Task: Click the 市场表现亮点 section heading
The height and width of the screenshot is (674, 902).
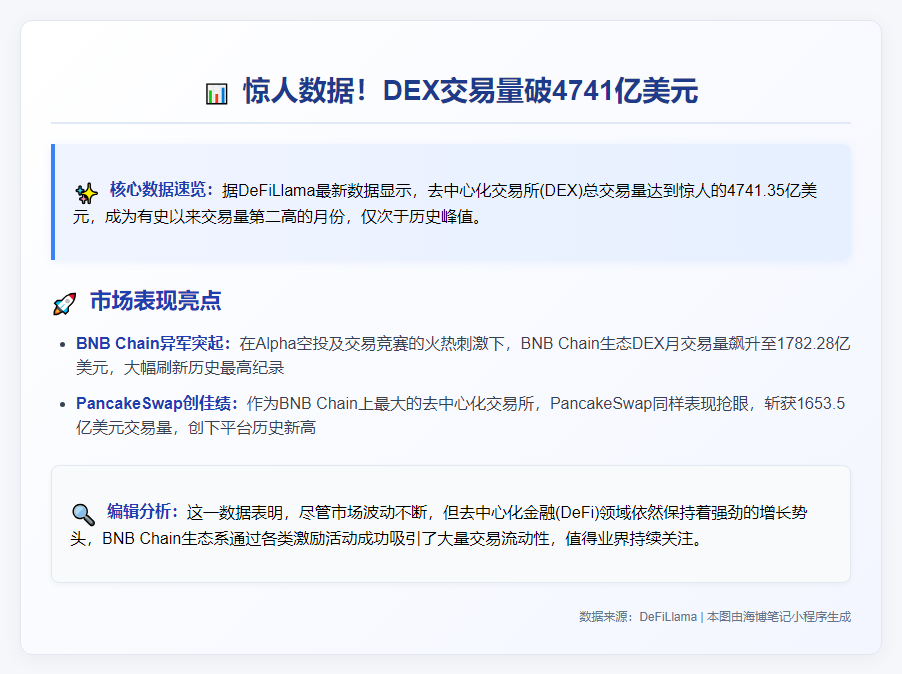Action: (x=155, y=301)
